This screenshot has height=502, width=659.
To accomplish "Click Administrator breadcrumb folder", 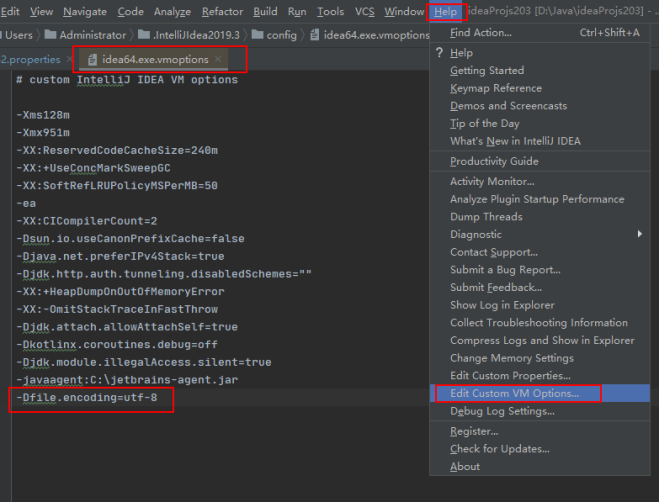I will (x=85, y=35).
